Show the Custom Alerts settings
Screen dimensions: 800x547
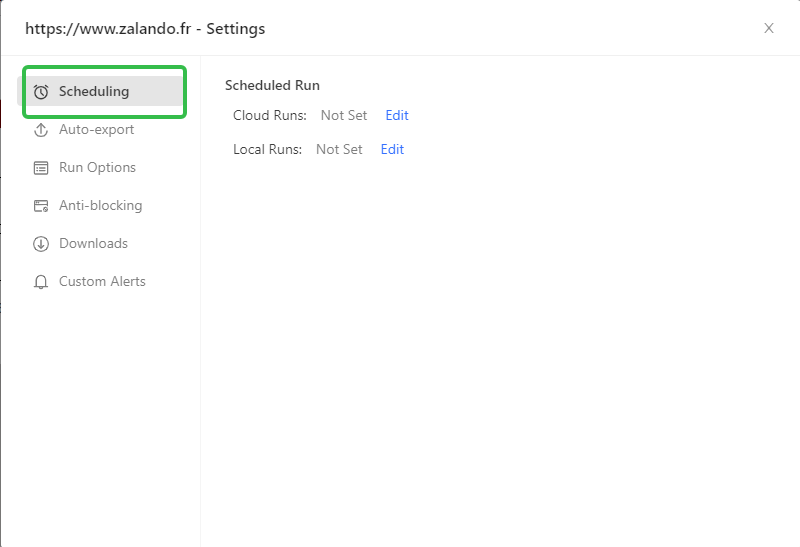click(102, 281)
